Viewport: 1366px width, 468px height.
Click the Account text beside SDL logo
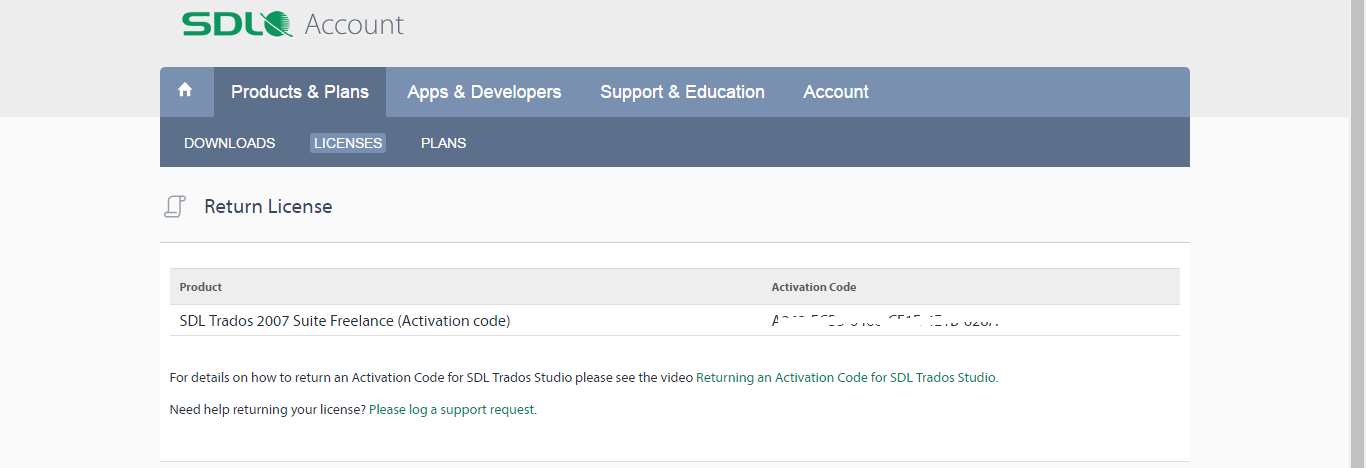[354, 24]
